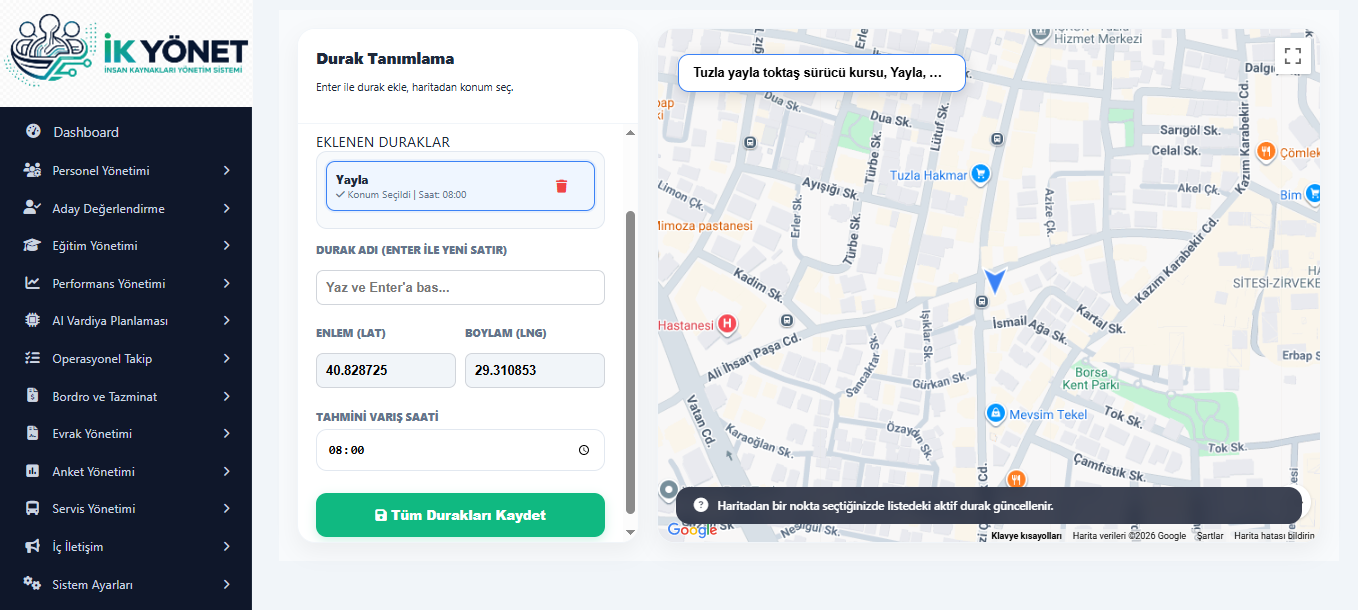Click the Sistem Ayarları gears icon
Image resolution: width=1358 pixels, height=610 pixels.
click(33, 584)
